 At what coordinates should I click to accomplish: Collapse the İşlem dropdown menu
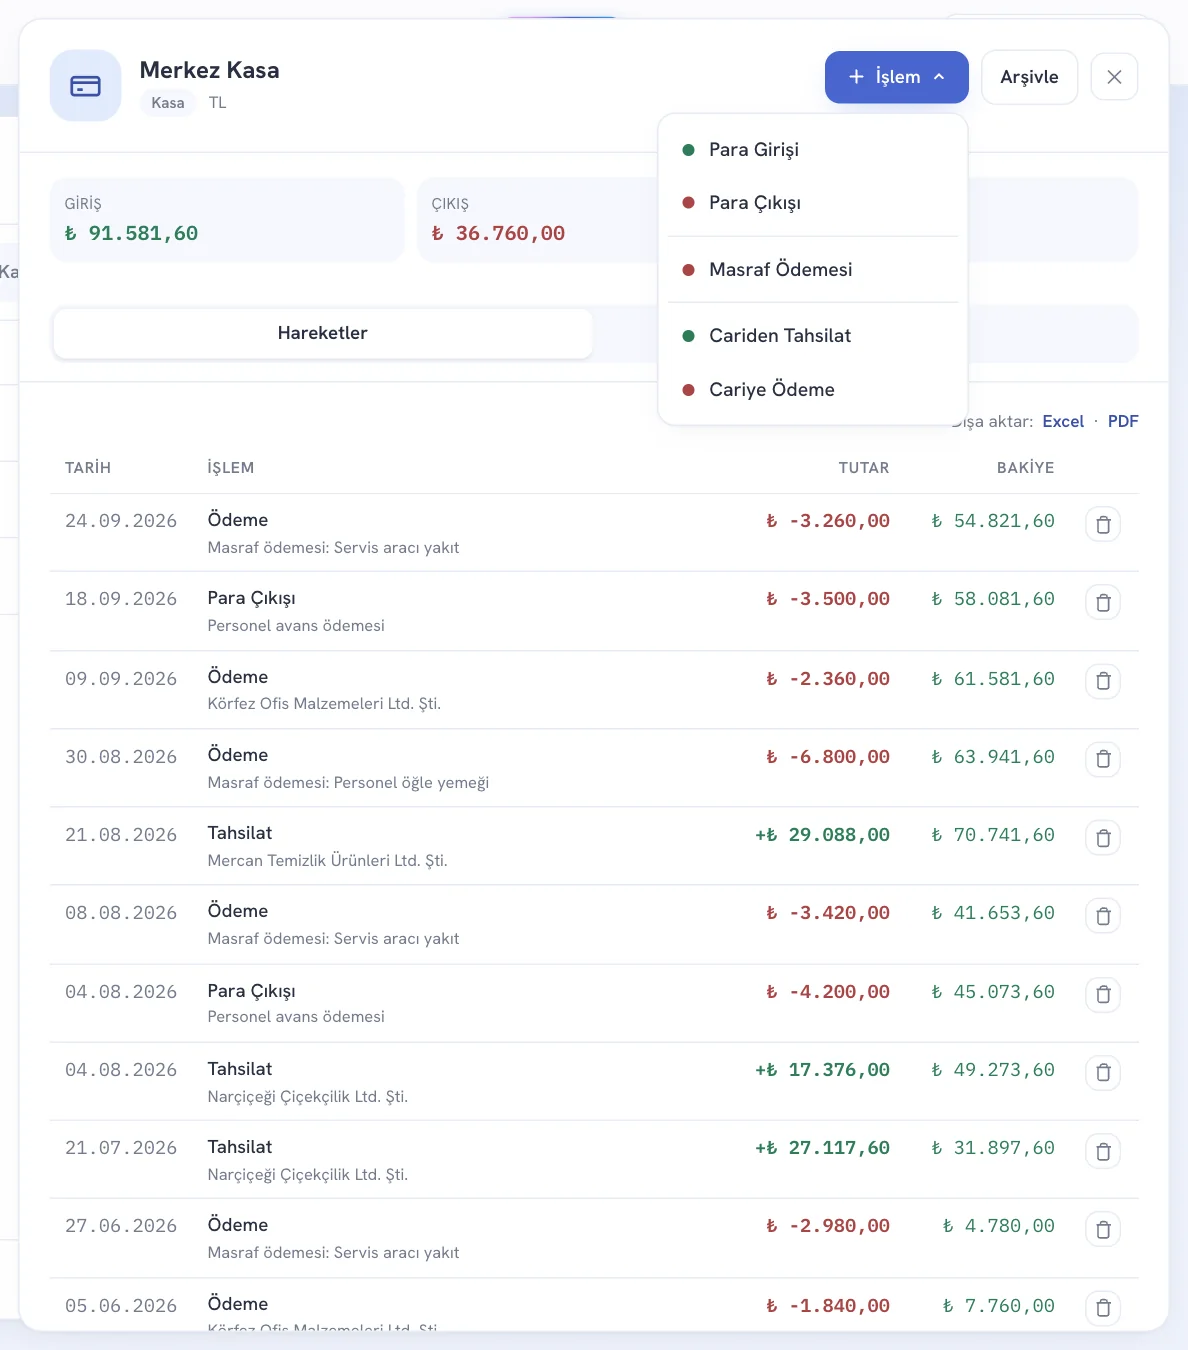[x=896, y=77]
